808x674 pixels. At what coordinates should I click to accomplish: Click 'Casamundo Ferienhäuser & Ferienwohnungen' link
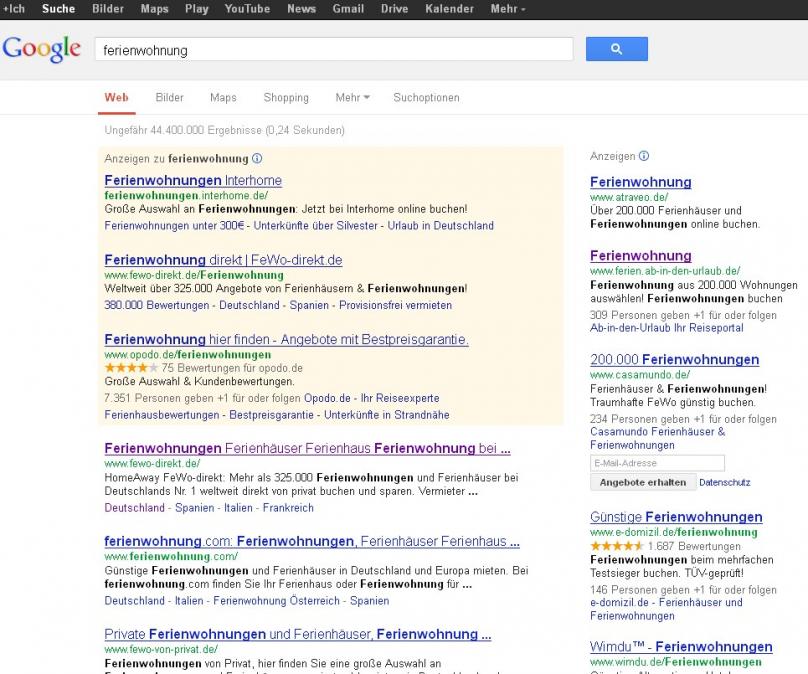point(658,439)
